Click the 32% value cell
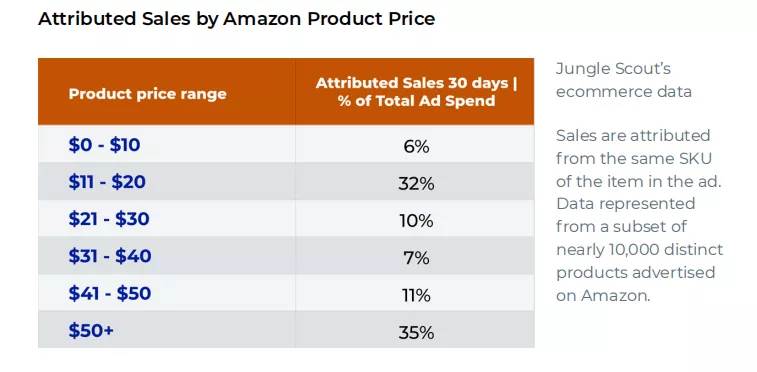This screenshot has height=372, width=757. (x=416, y=184)
